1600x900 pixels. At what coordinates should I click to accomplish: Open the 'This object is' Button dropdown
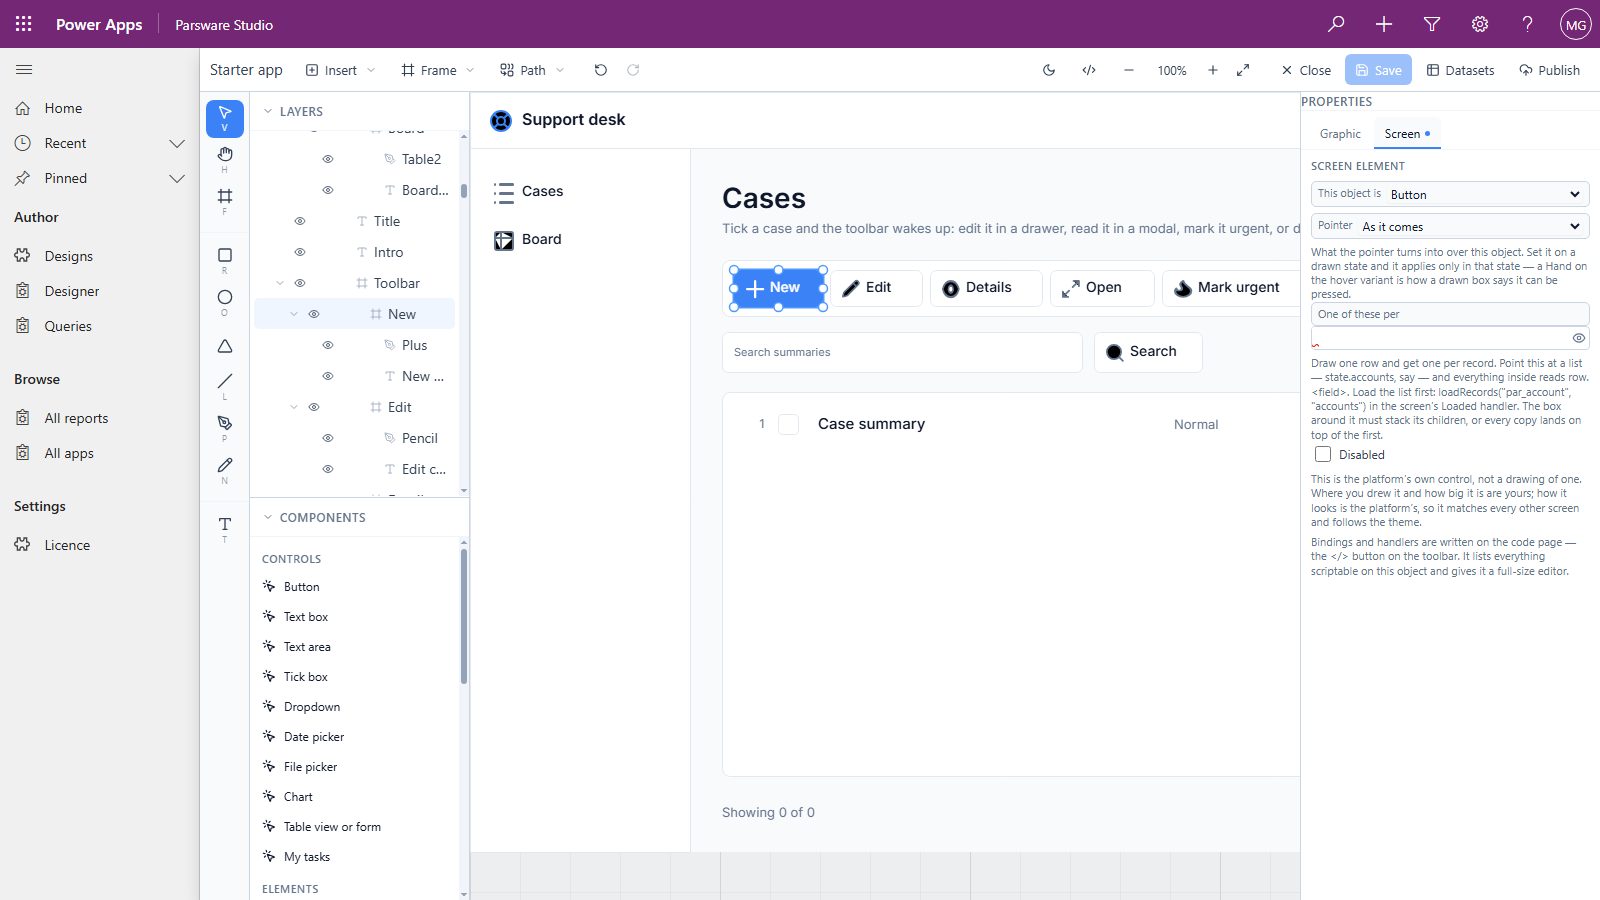pos(1450,194)
